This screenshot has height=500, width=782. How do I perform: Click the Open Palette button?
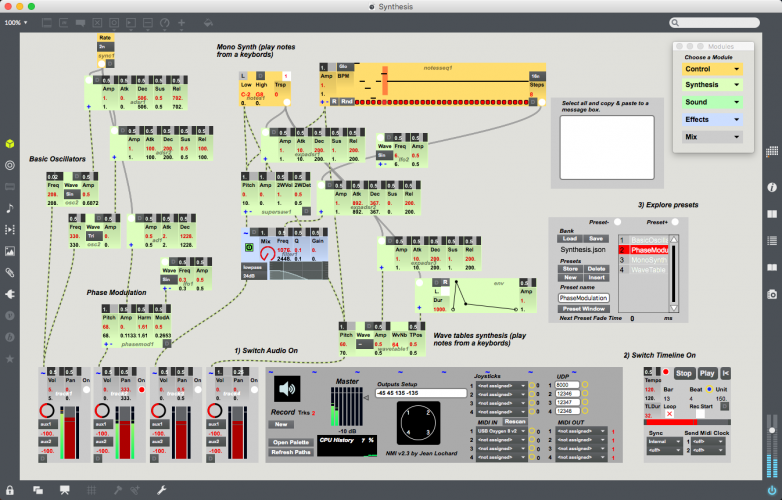point(291,442)
